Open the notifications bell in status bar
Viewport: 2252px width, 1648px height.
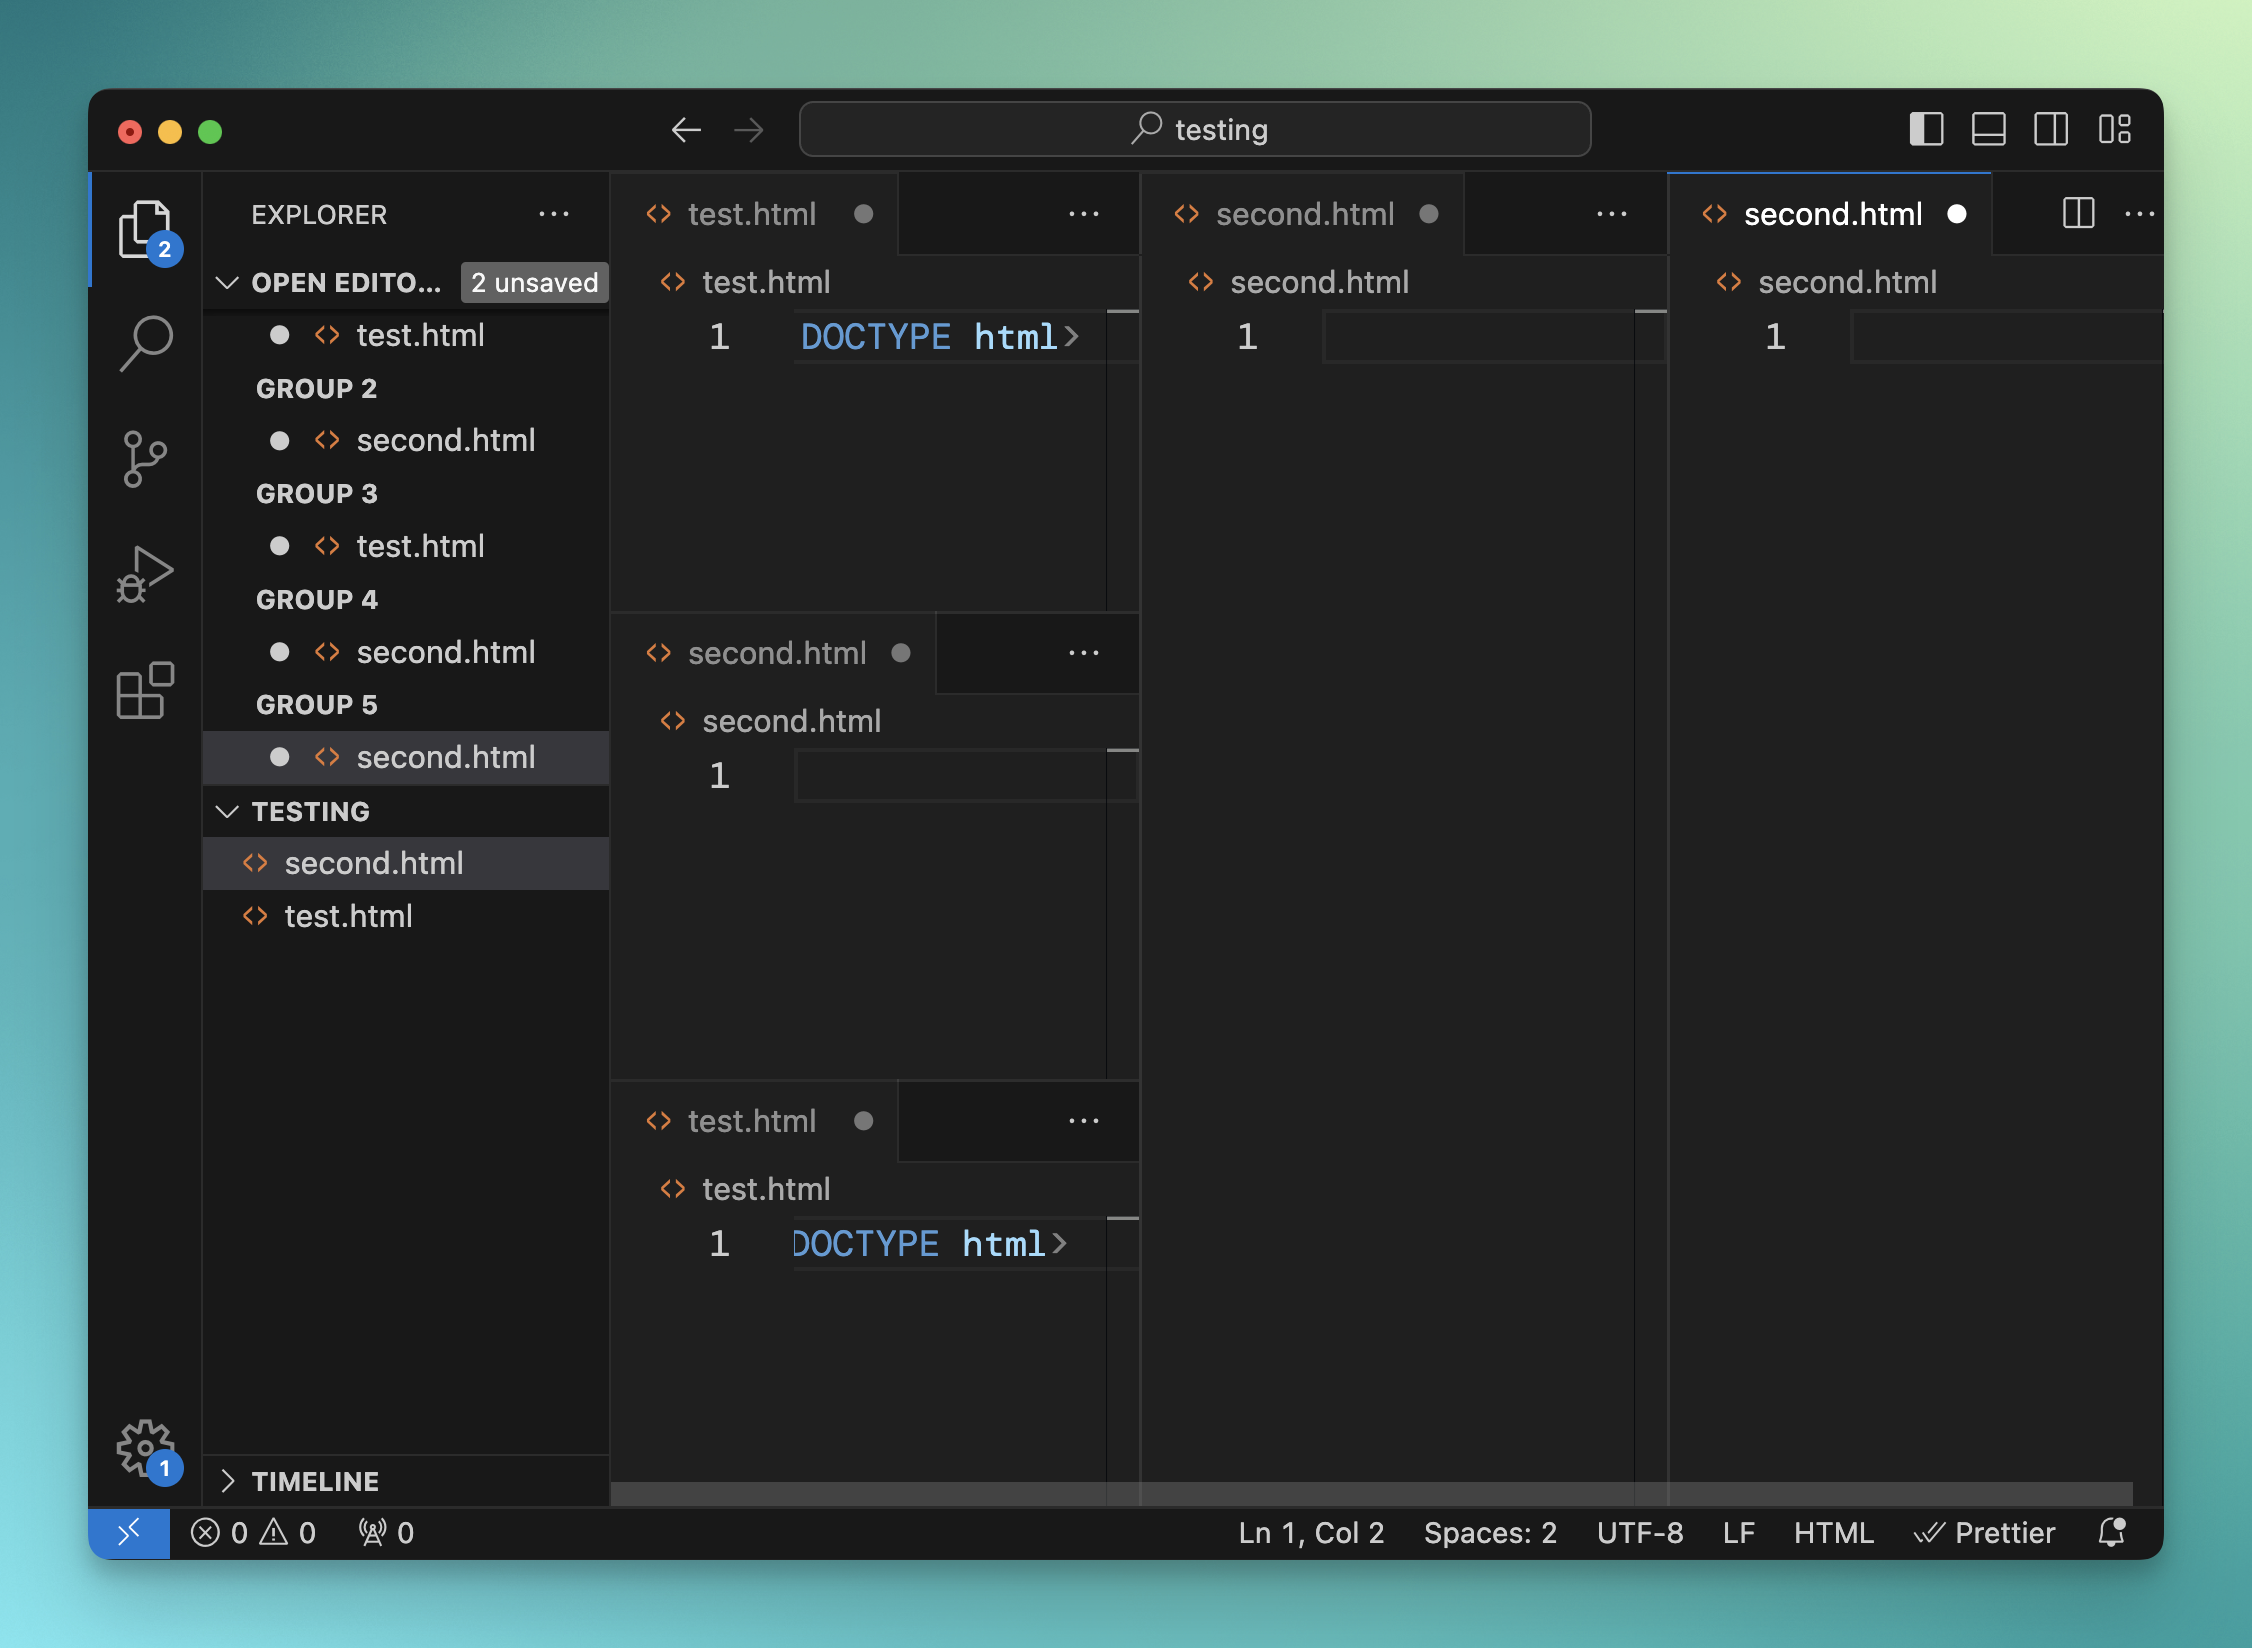pos(2111,1532)
